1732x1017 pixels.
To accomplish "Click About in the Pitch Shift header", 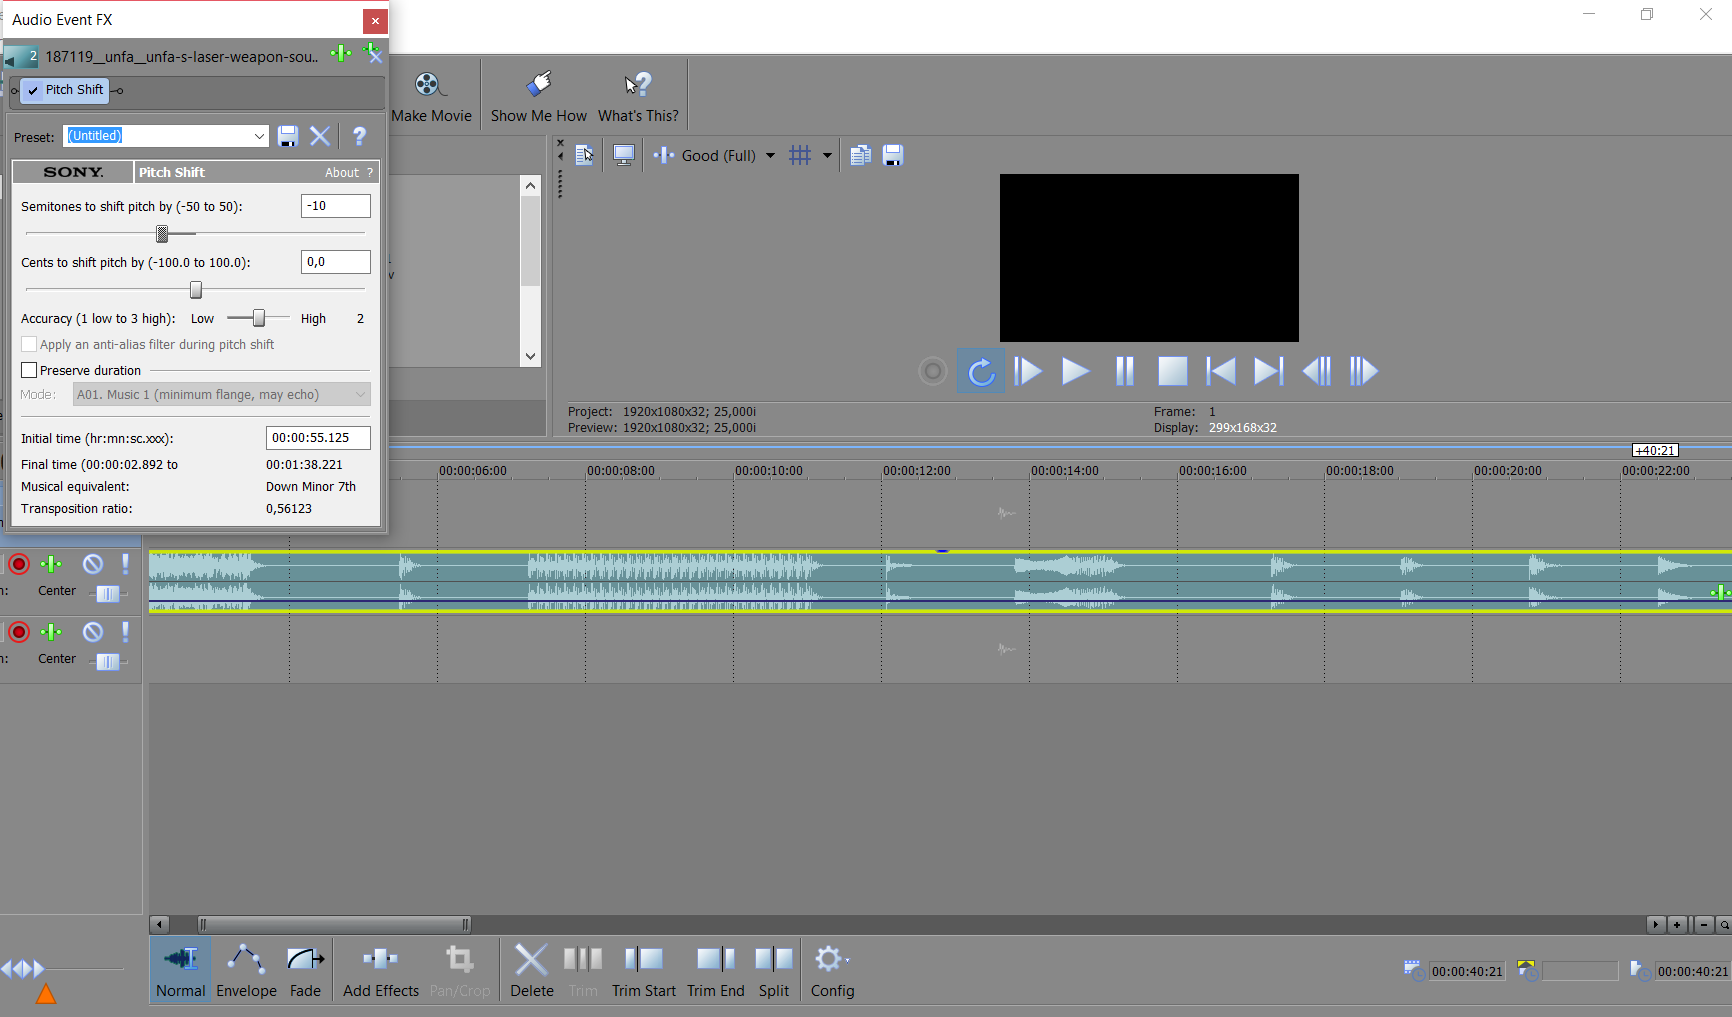I will pyautogui.click(x=341, y=172).
